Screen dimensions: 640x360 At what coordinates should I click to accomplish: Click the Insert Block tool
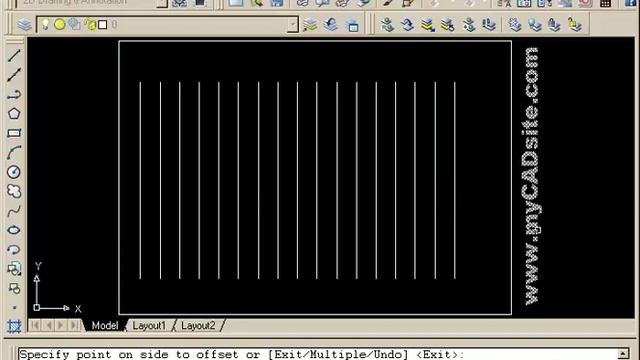[14, 269]
